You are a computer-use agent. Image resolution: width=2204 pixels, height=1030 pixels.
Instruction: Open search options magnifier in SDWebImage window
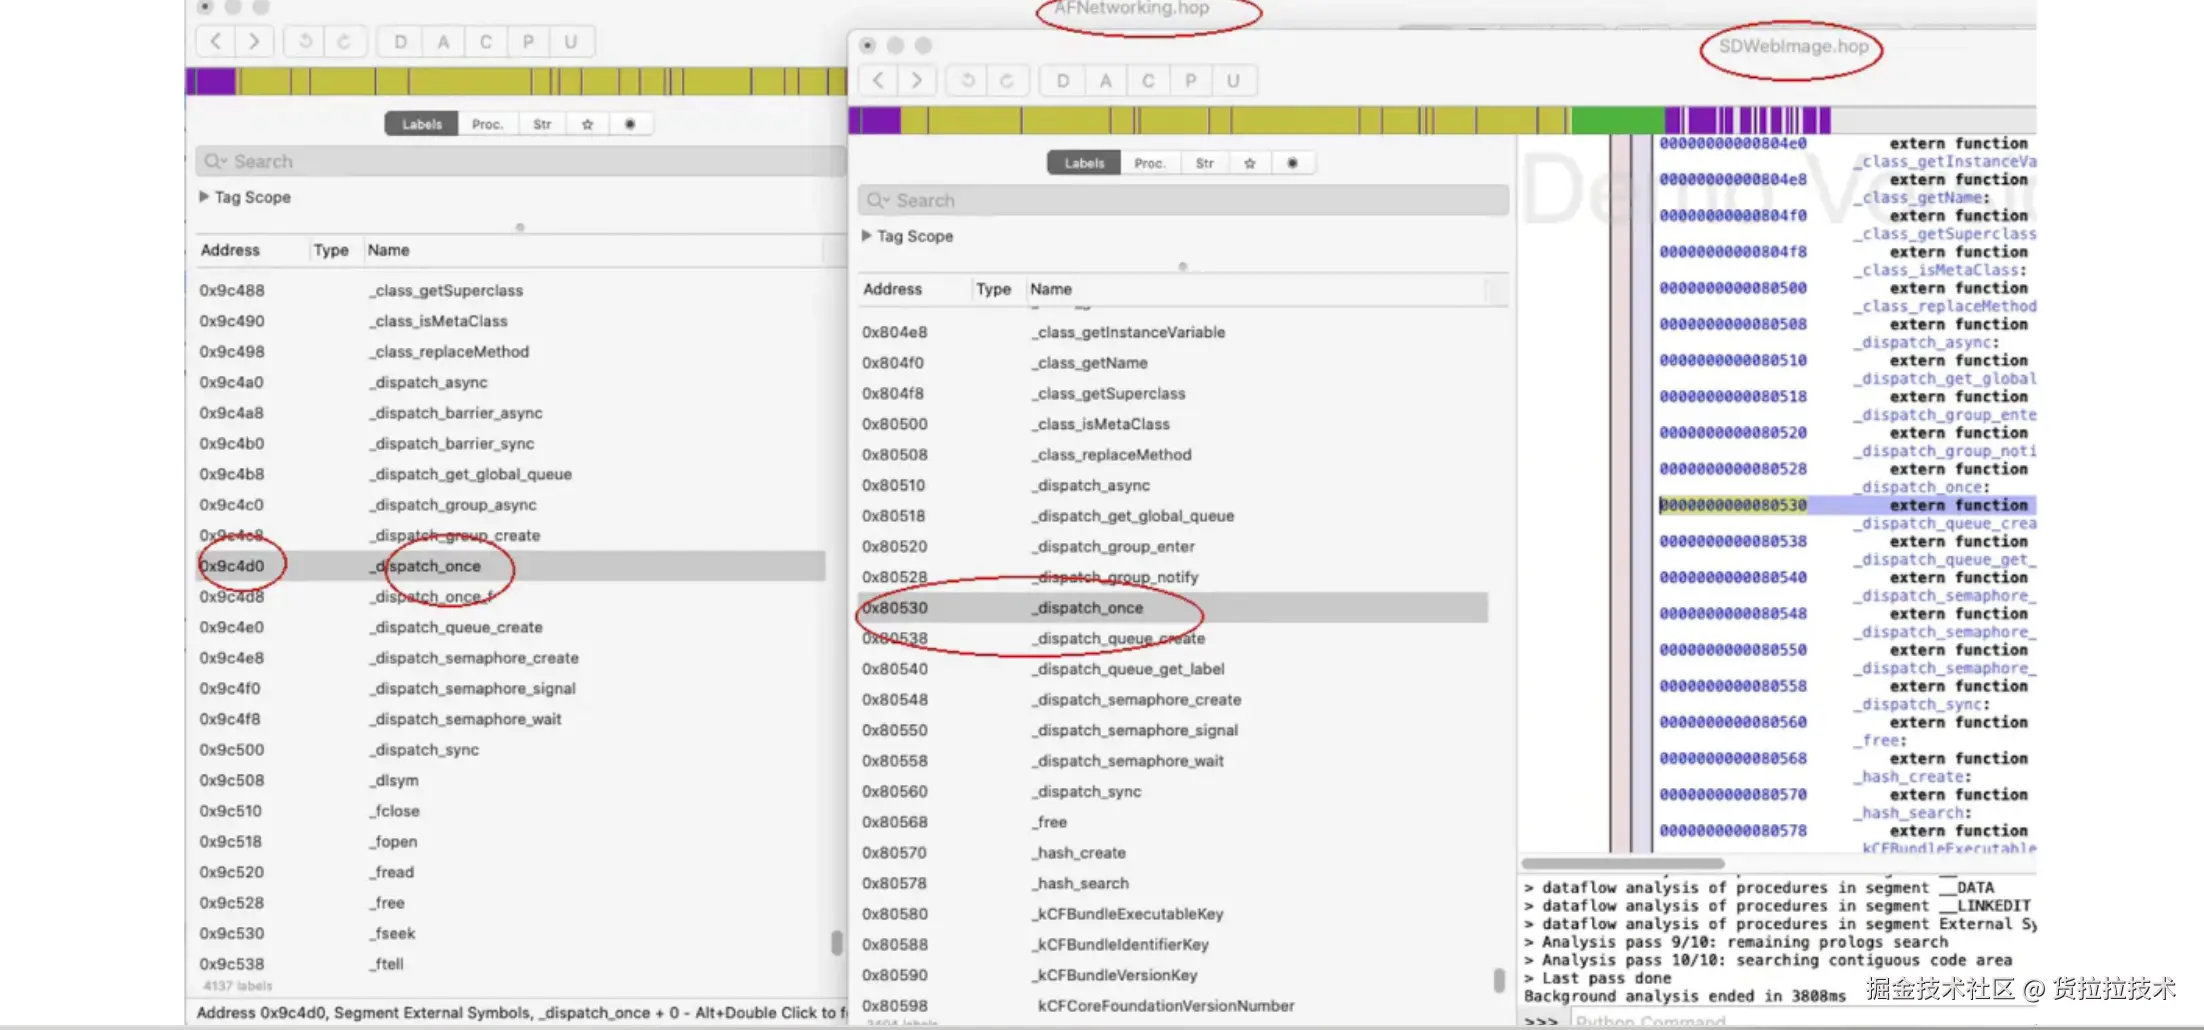[x=877, y=200]
